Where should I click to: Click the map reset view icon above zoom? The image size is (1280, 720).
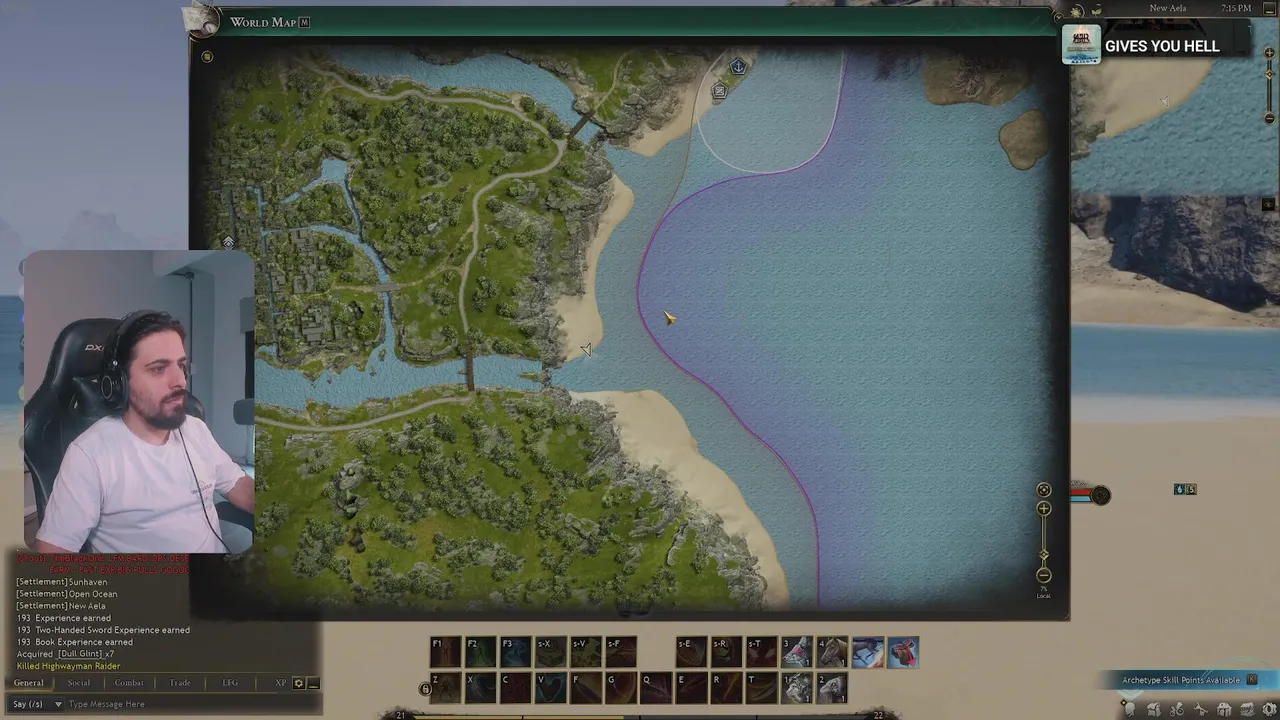[1044, 490]
